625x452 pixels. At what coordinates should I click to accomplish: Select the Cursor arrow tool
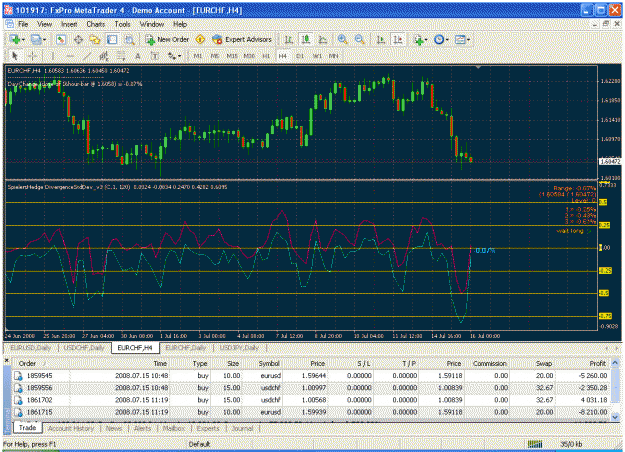pos(15,56)
